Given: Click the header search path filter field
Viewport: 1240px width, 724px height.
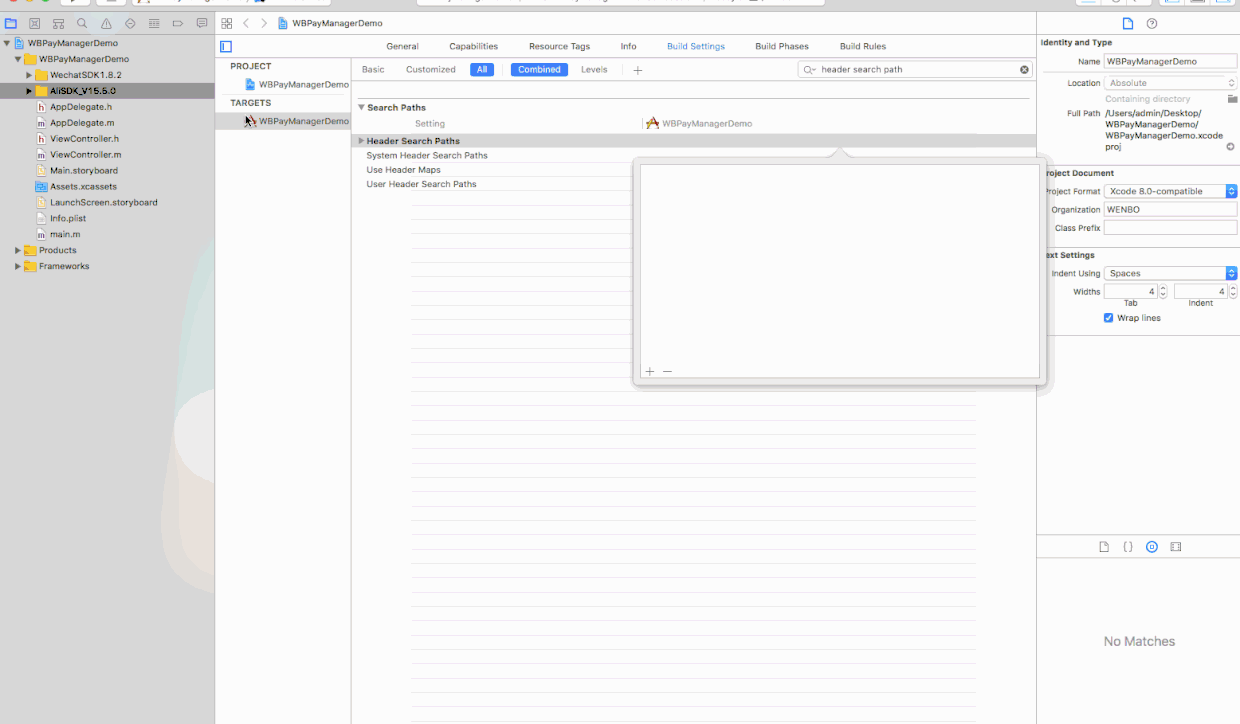Looking at the screenshot, I should (917, 70).
